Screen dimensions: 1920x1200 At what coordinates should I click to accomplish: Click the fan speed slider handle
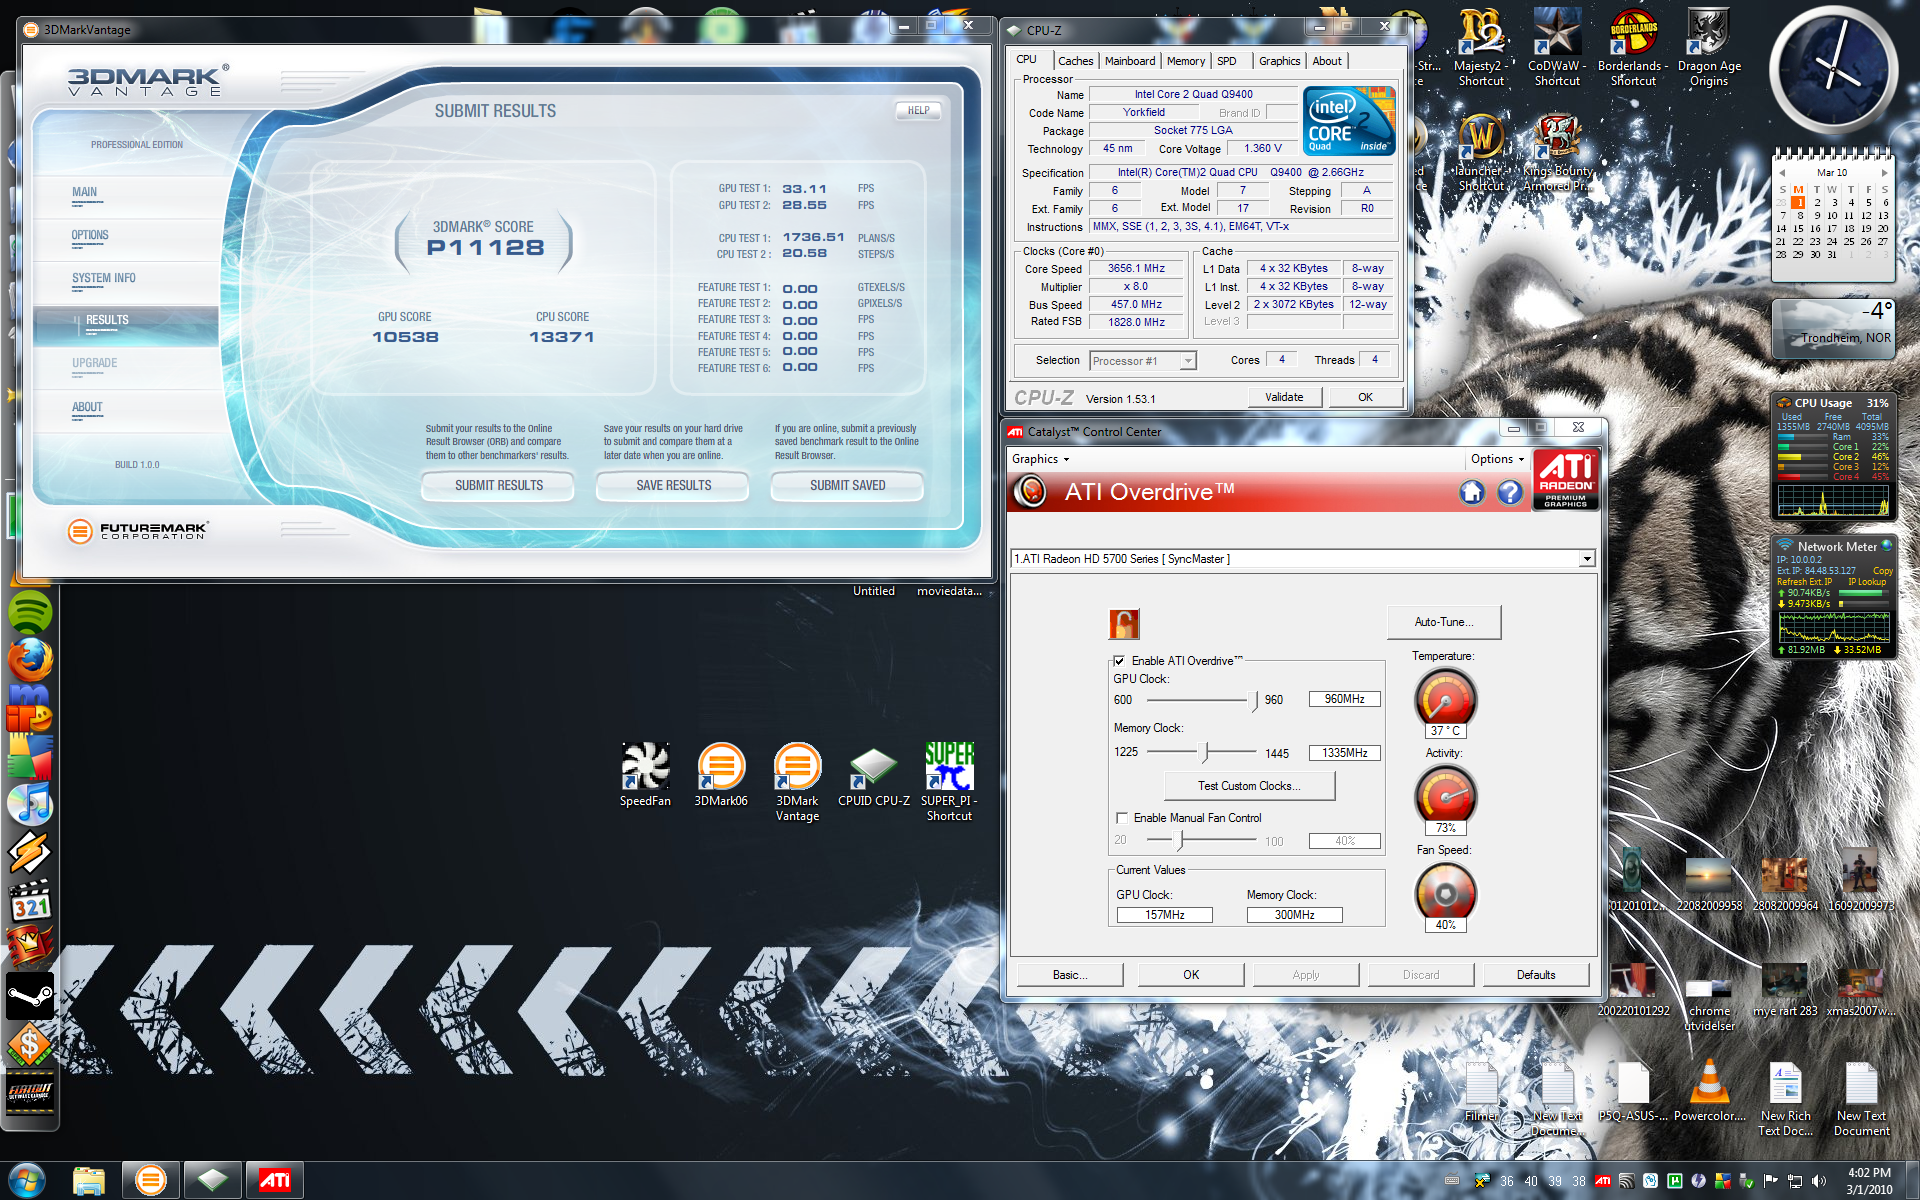click(1176, 841)
